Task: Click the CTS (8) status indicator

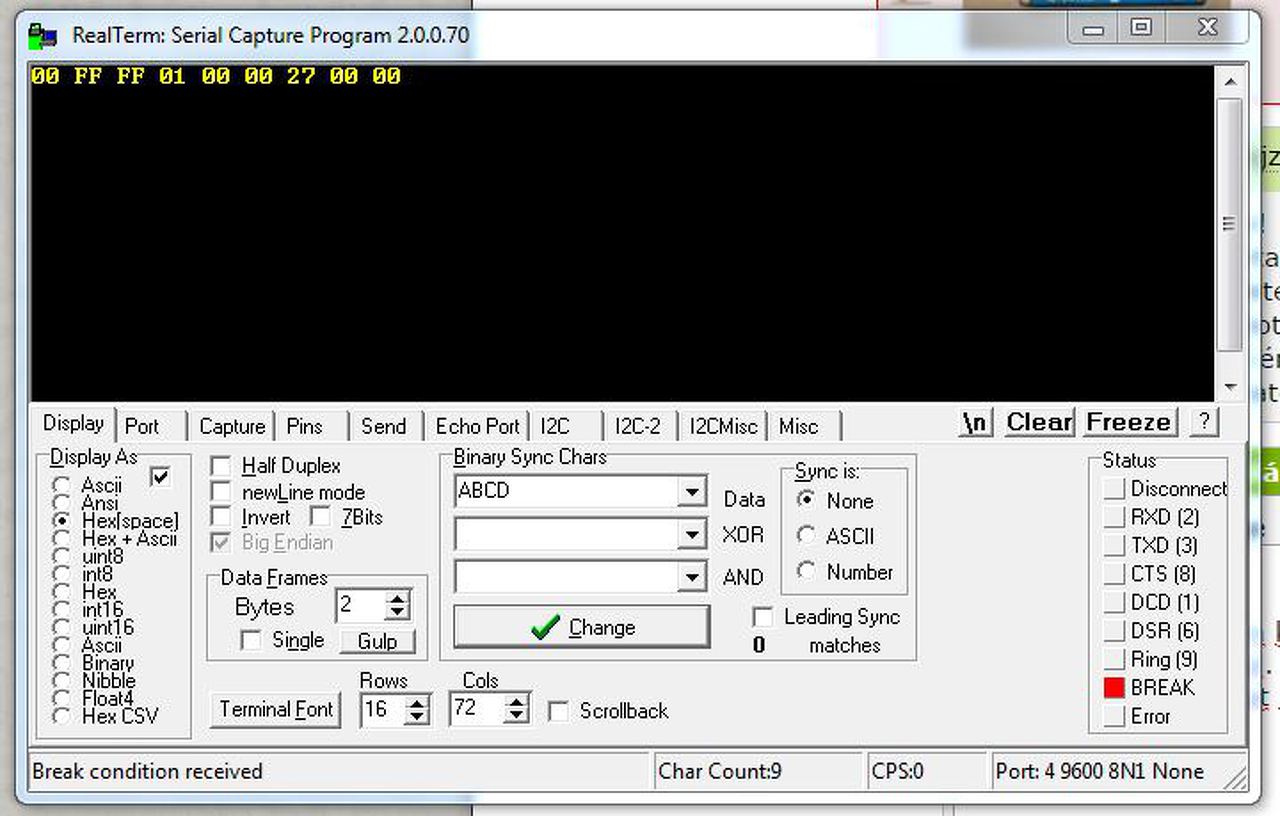Action: [1114, 574]
